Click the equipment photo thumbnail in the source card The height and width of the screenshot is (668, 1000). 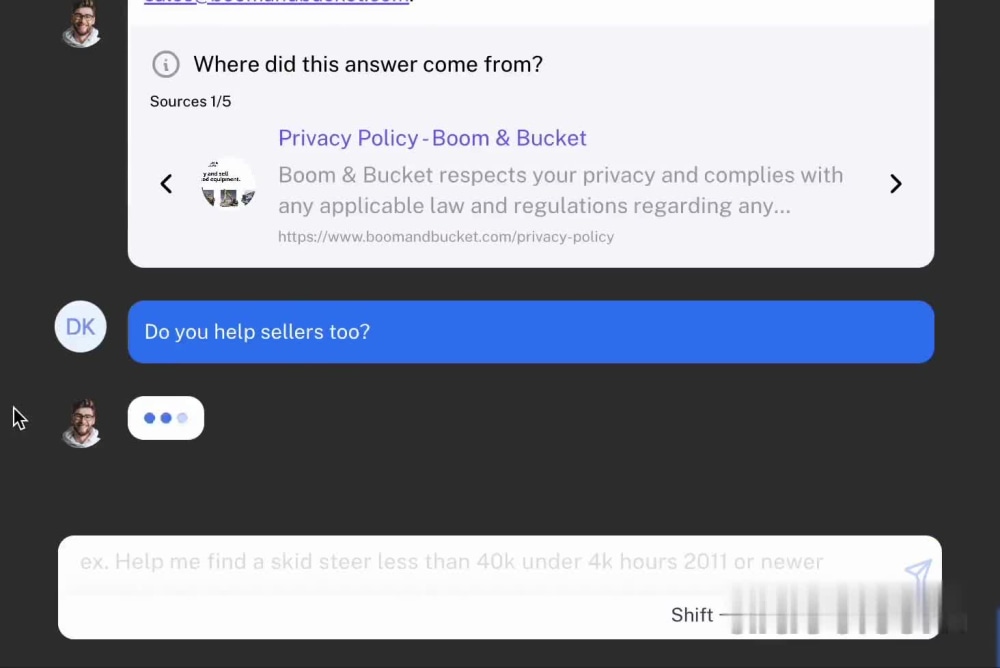tap(227, 183)
